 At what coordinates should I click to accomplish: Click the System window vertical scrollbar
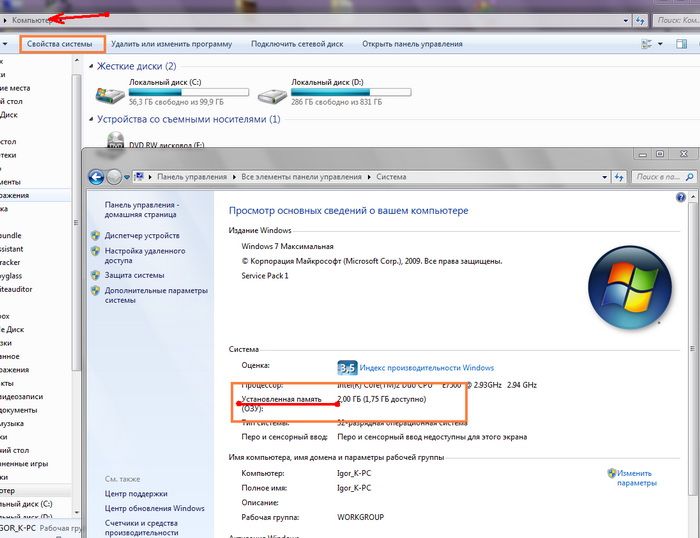693,349
